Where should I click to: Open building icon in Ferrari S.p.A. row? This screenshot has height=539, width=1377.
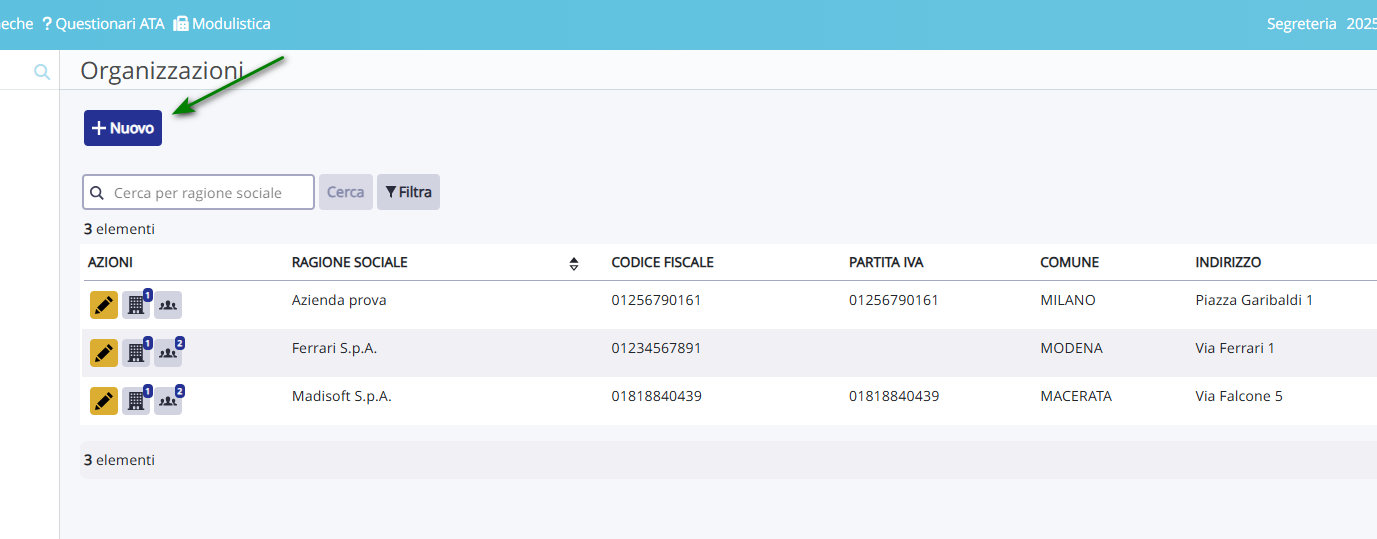click(x=136, y=353)
